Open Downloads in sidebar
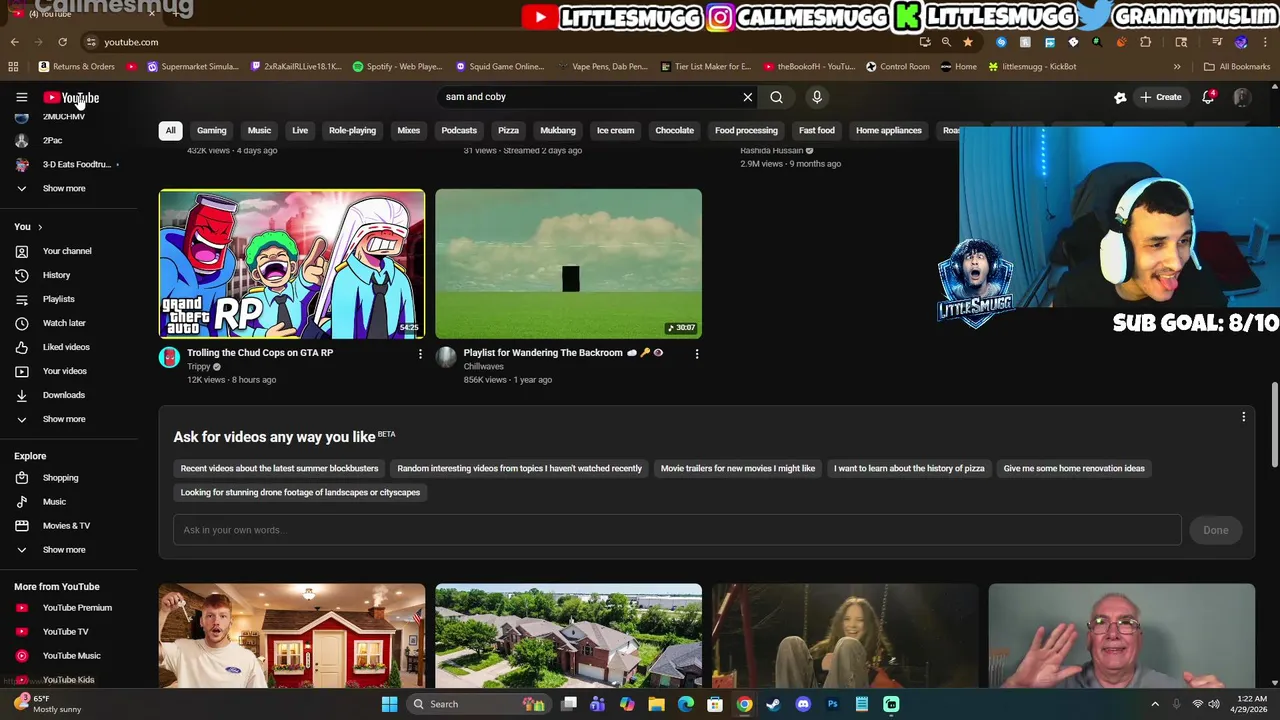Screen dimensions: 1280x720 pos(64,395)
